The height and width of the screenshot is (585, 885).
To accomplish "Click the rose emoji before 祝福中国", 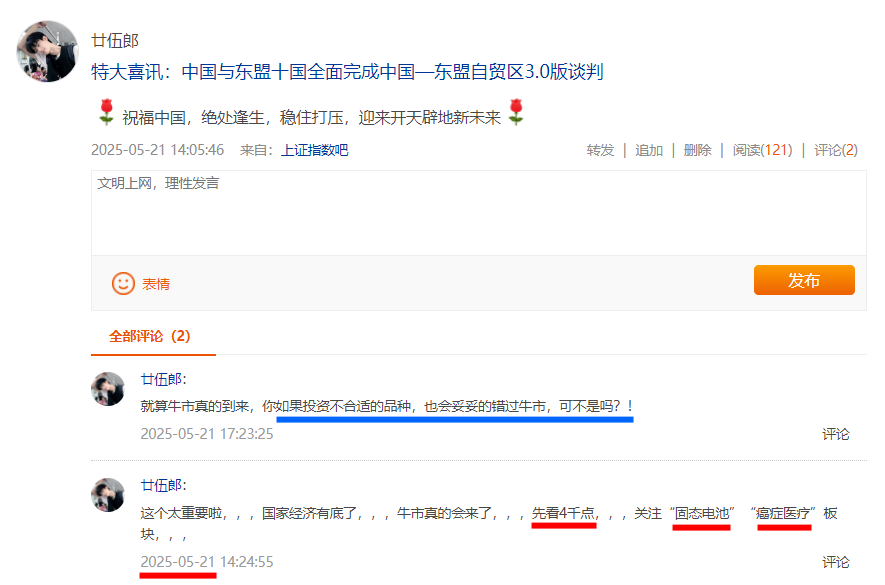I will click(106, 112).
